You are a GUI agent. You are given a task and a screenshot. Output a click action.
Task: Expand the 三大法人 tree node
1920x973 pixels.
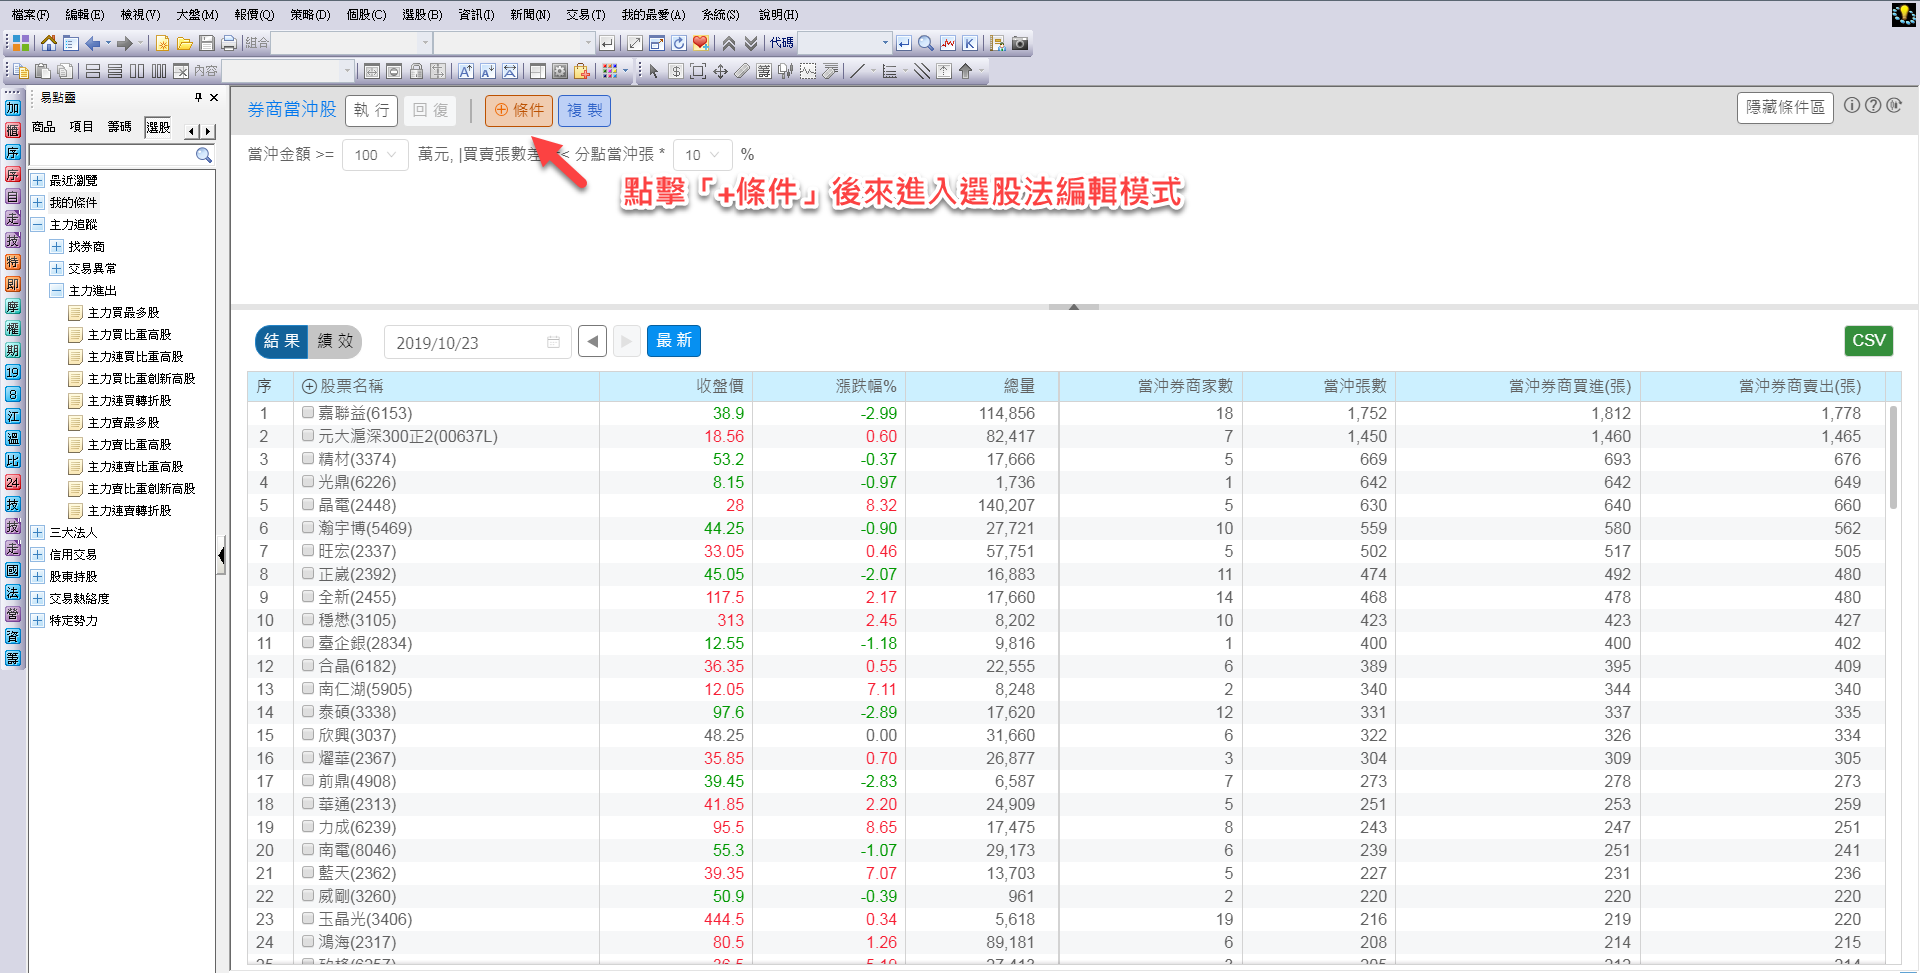coord(38,532)
